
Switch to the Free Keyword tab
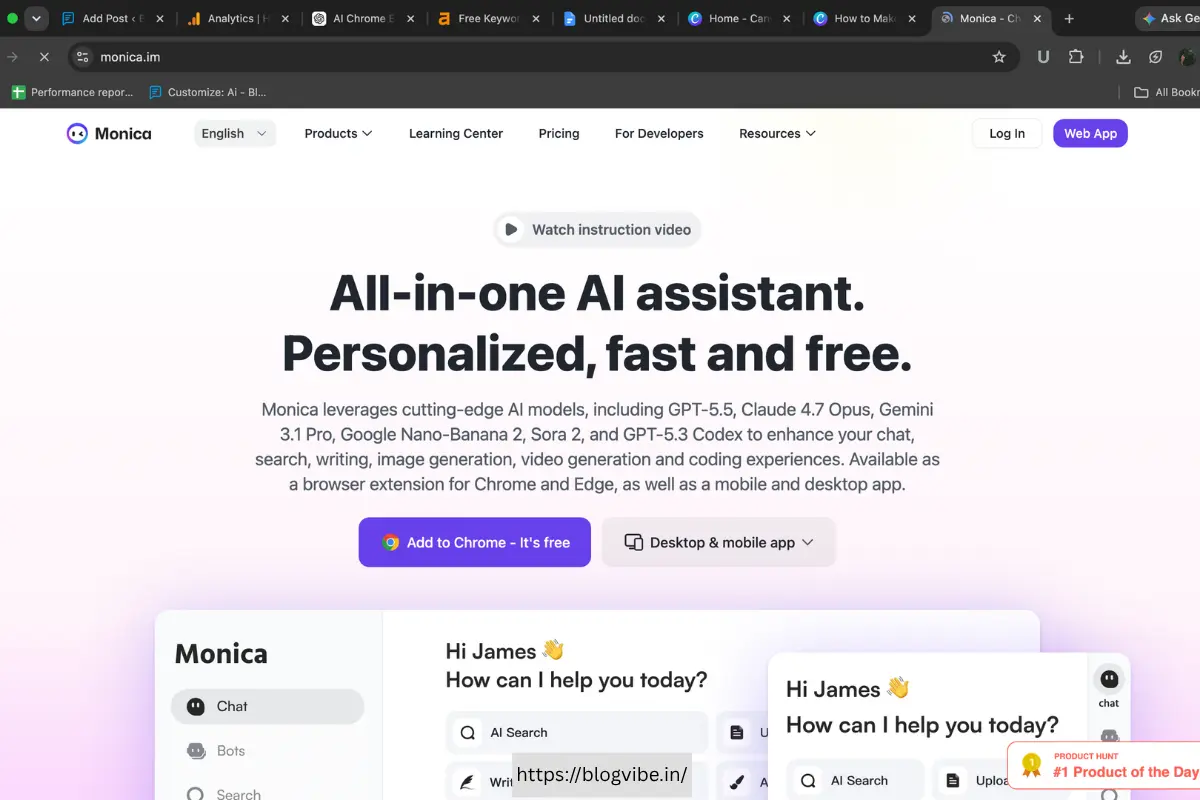(488, 18)
